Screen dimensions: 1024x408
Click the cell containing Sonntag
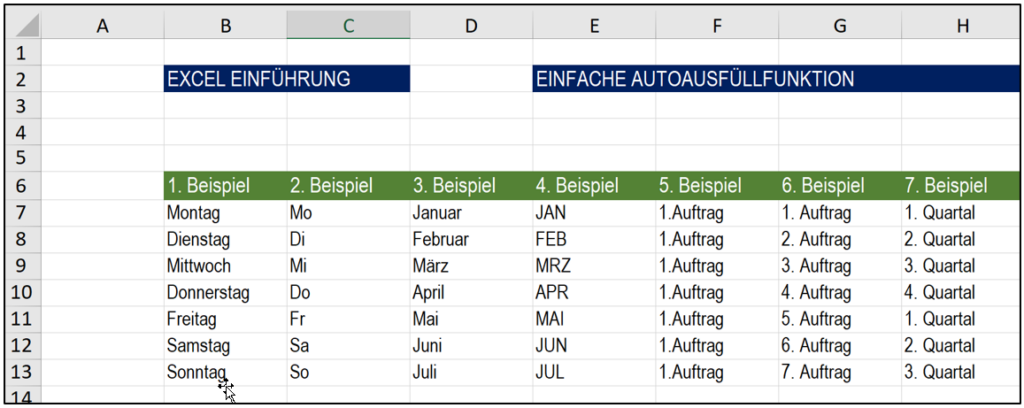225,372
